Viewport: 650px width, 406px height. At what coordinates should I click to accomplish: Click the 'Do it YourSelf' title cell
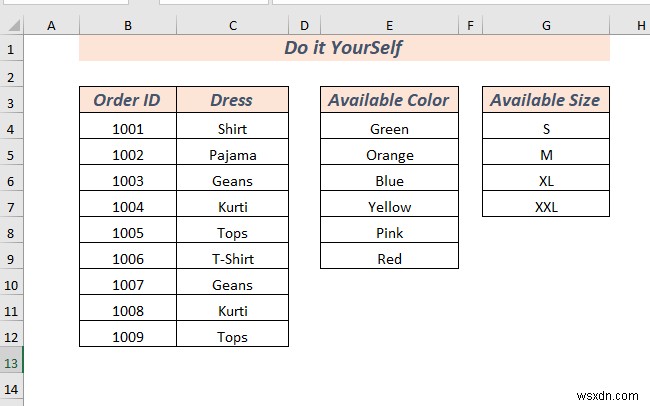point(344,48)
